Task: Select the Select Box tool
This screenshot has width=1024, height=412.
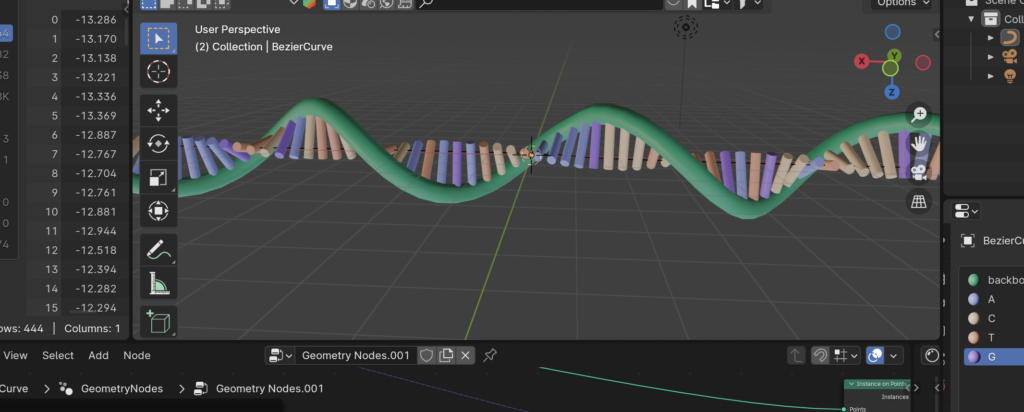Action: pyautogui.click(x=158, y=38)
